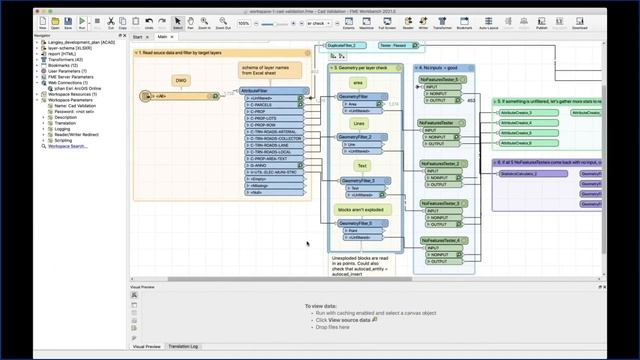Screen dimensions: 640x360
Task: Open the bookmark navigation dropdown
Action: click(319, 23)
